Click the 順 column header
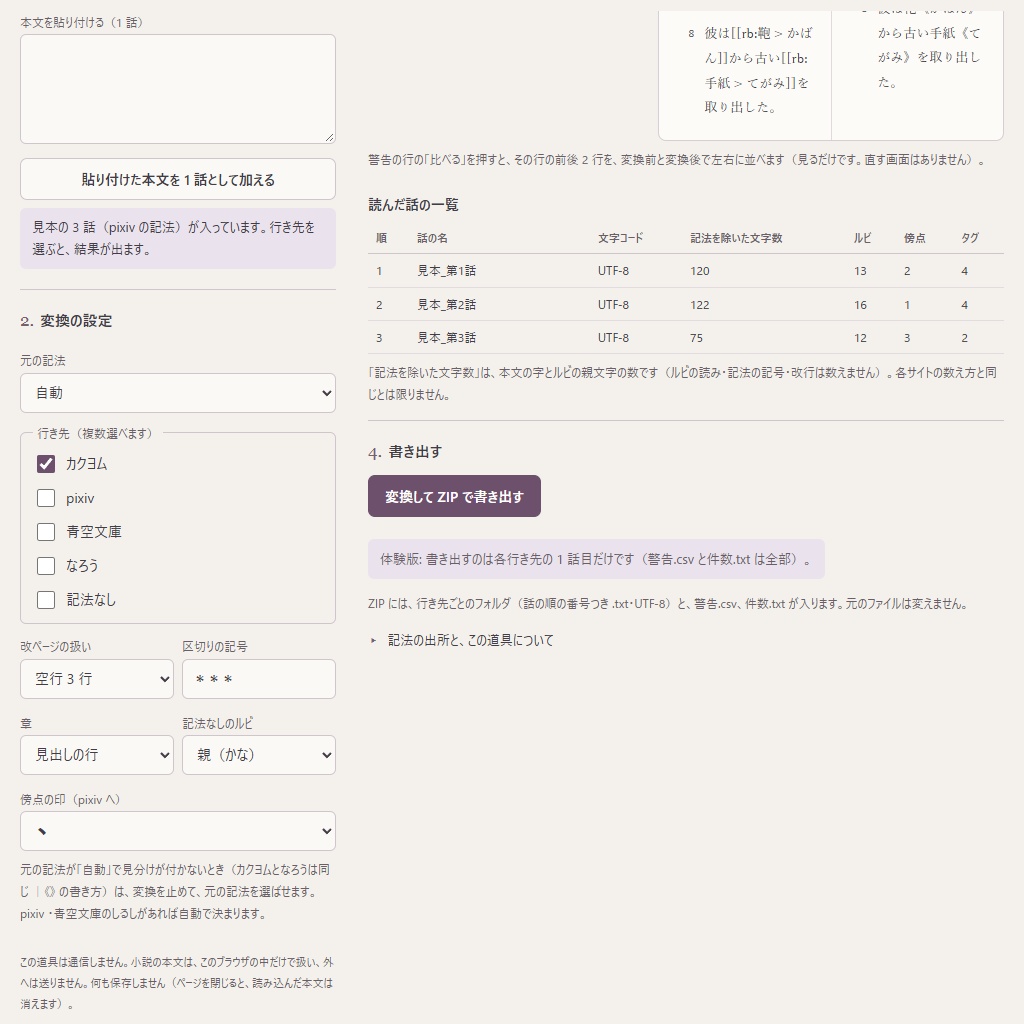This screenshot has width=1024, height=1024. [381, 238]
